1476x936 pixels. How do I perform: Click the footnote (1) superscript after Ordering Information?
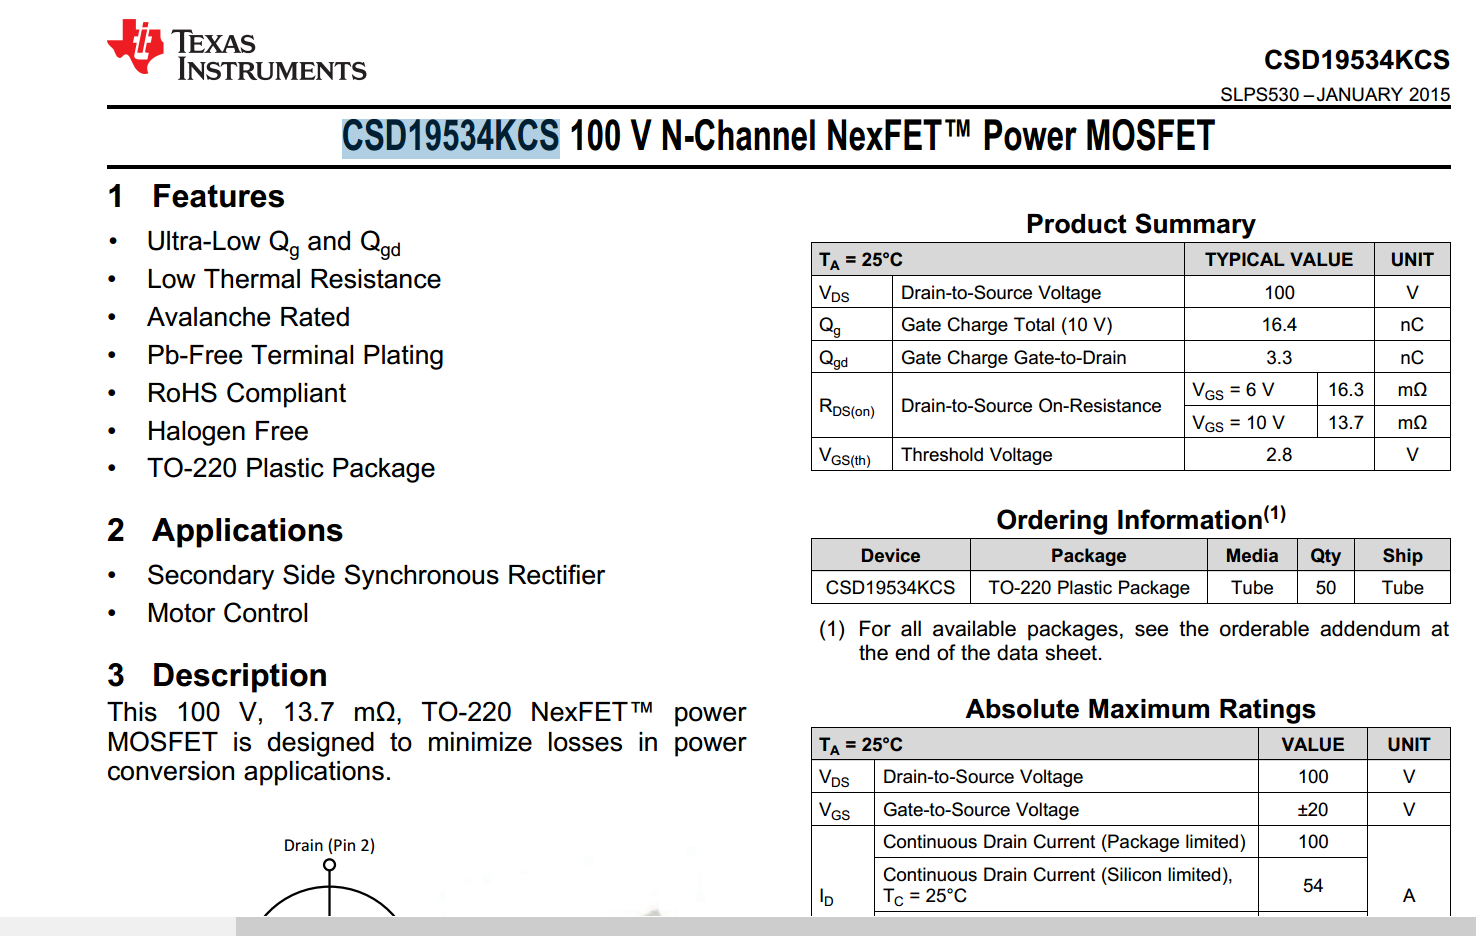pos(1273,512)
